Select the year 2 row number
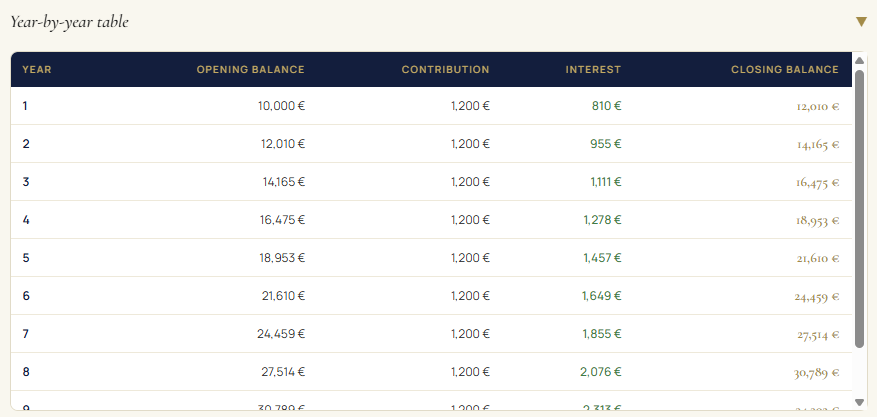Screen dimensions: 877x417 click(26, 144)
